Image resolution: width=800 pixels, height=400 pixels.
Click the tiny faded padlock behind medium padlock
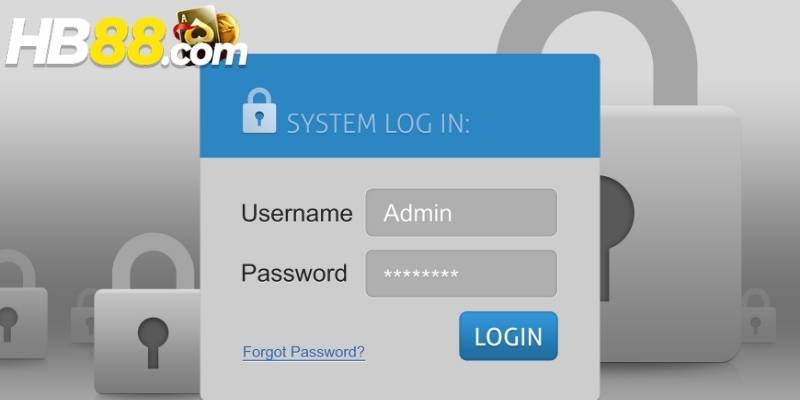click(83, 316)
